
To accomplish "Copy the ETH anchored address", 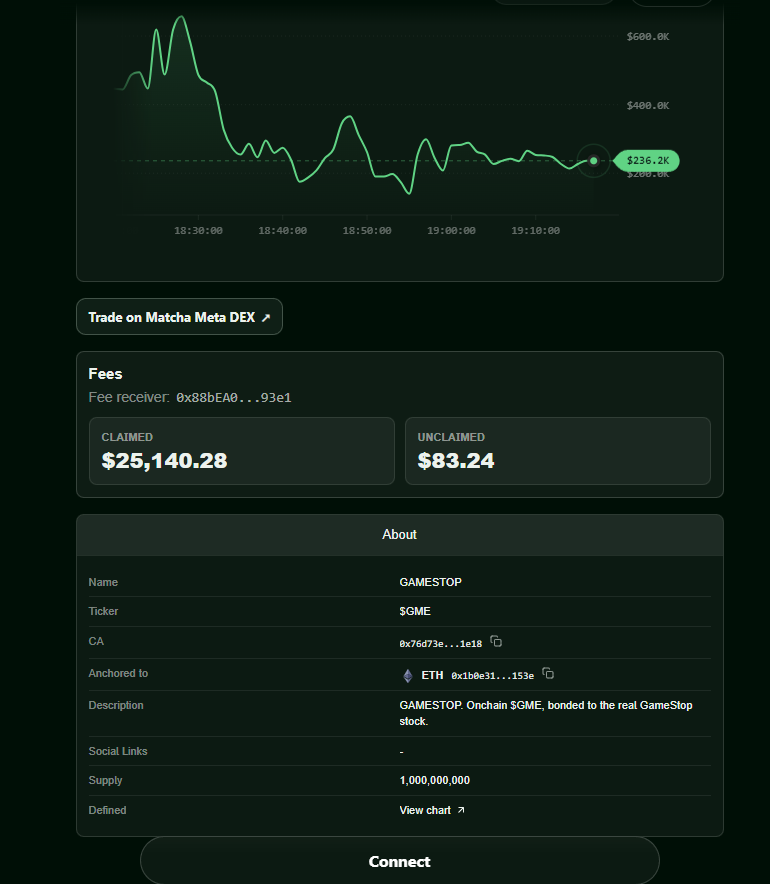I will click(548, 673).
